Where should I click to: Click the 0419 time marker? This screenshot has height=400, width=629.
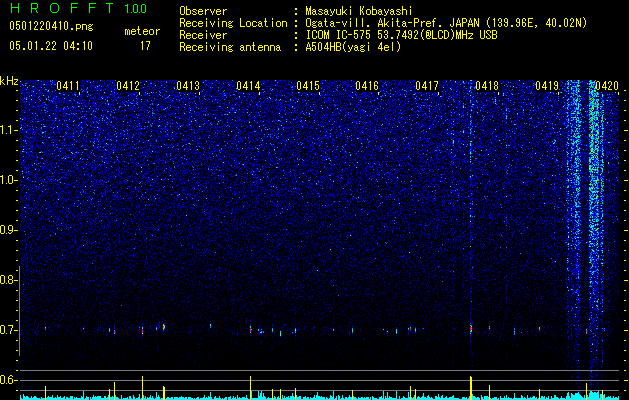(x=547, y=86)
